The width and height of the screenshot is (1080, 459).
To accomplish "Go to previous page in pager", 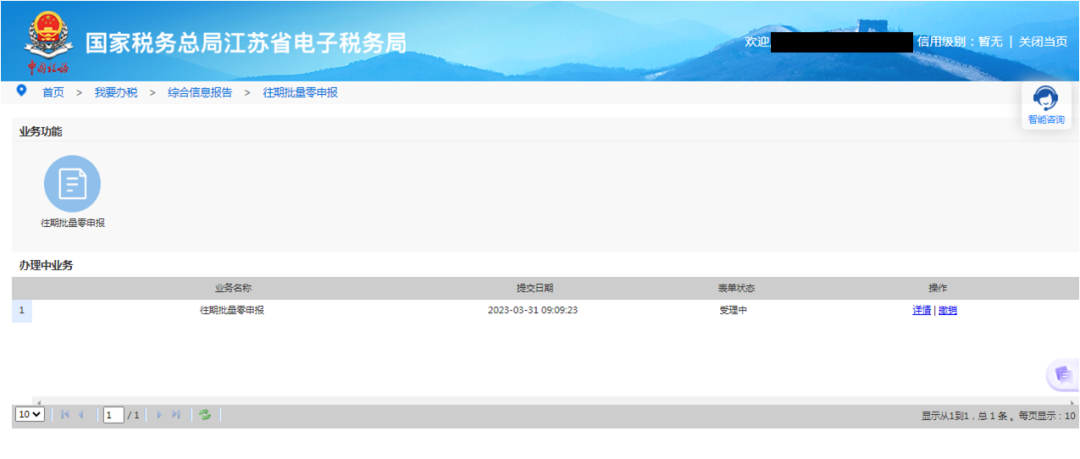I will coord(81,415).
